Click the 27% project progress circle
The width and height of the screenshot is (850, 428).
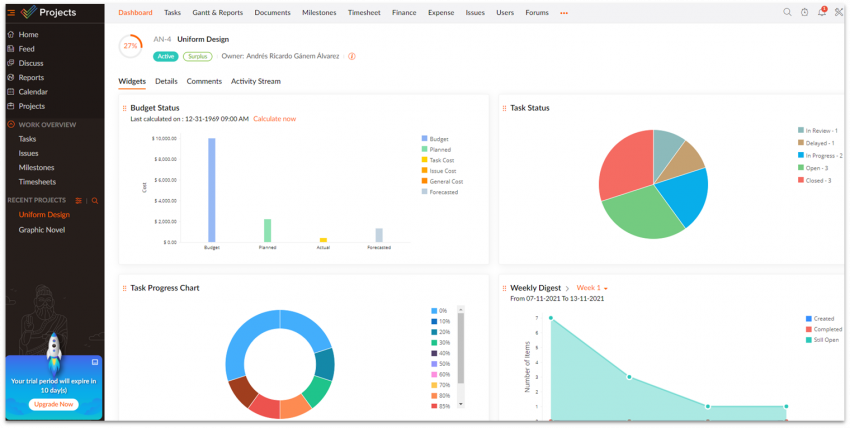(x=131, y=46)
